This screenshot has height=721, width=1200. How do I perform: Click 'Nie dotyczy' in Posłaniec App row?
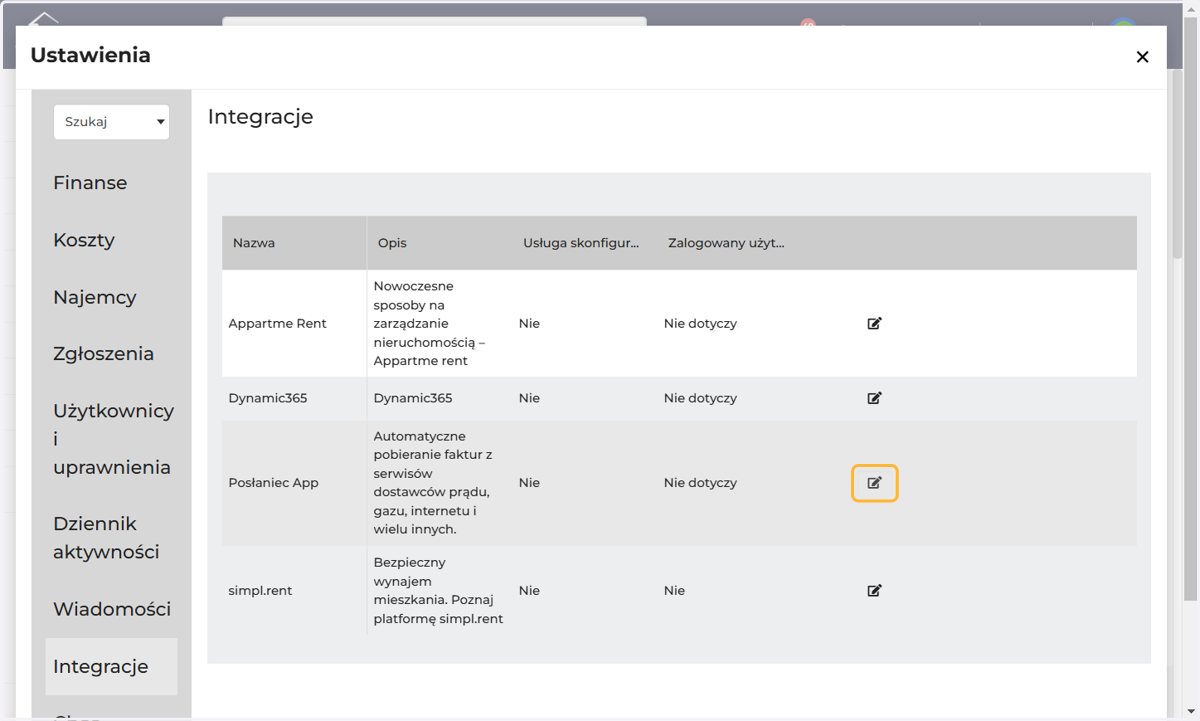(x=700, y=483)
